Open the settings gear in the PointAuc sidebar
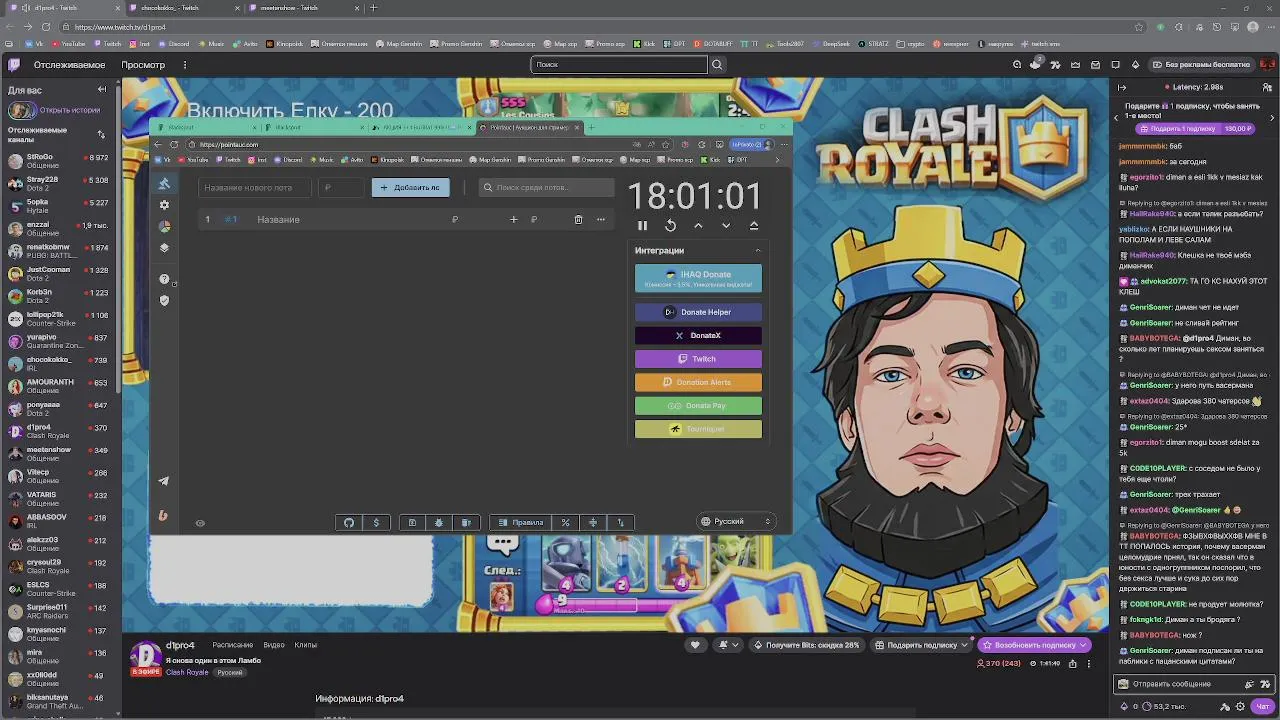The image size is (1280, 720). [x=164, y=204]
